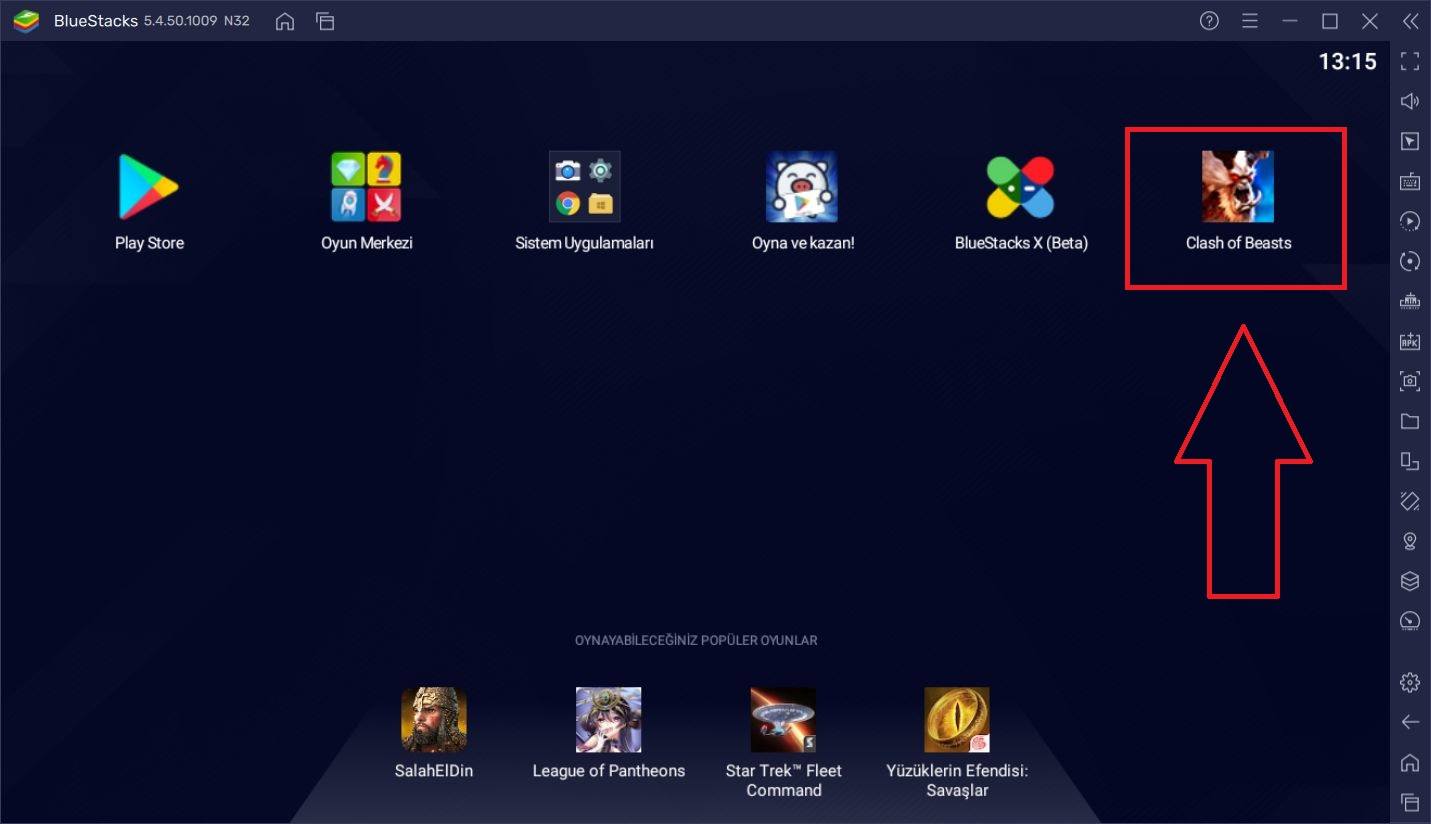Open multi-instance tabs icon in title bar

pos(324,21)
